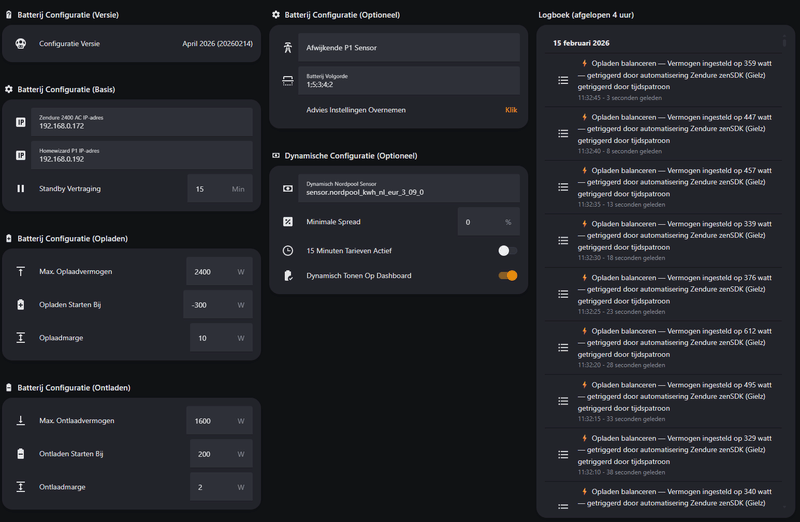Click the Standby Vertraging pause icon
Image resolution: width=800 pixels, height=522 pixels.
[21, 189]
